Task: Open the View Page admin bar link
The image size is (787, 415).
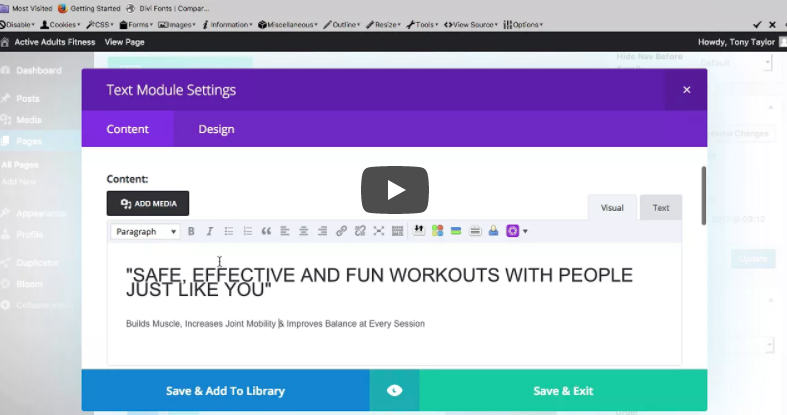Action: click(124, 42)
